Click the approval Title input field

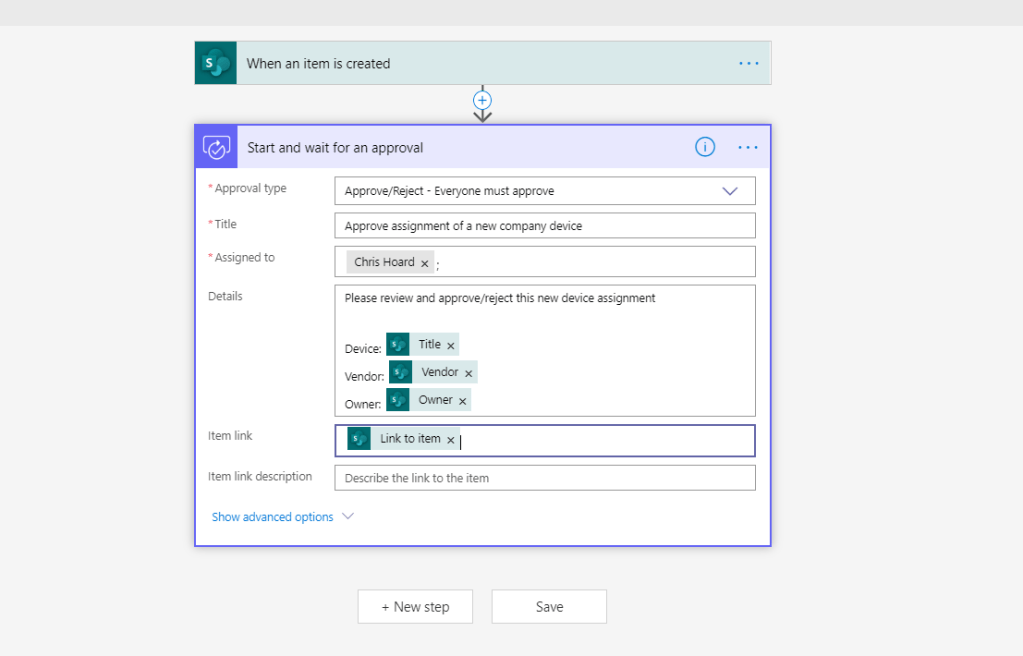point(545,226)
